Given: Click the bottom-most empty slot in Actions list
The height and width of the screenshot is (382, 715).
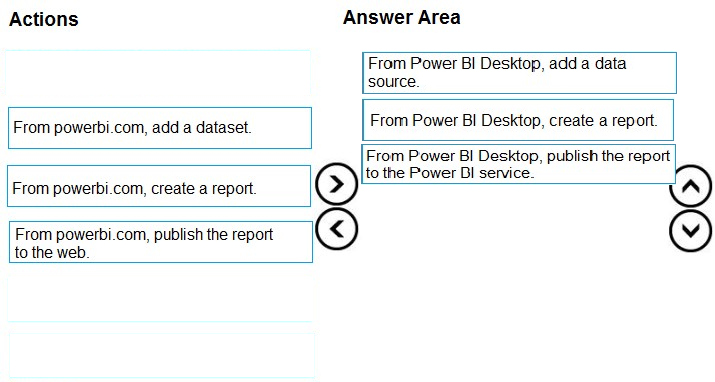Looking at the screenshot, I should pyautogui.click(x=162, y=355).
